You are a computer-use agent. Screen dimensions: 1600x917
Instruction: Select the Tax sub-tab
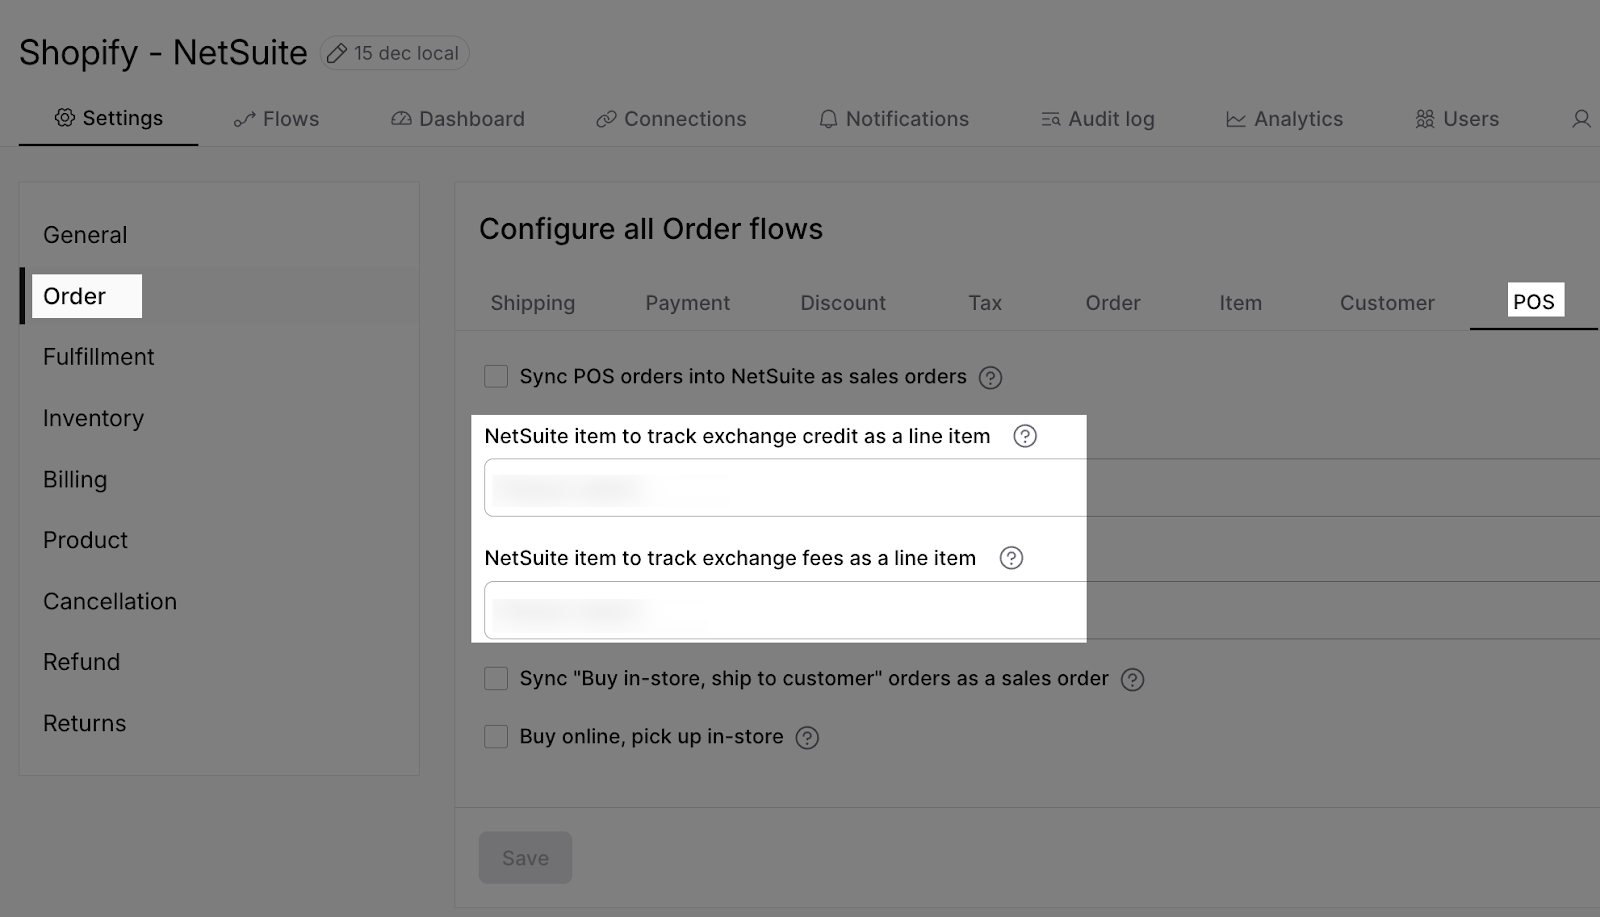click(985, 303)
